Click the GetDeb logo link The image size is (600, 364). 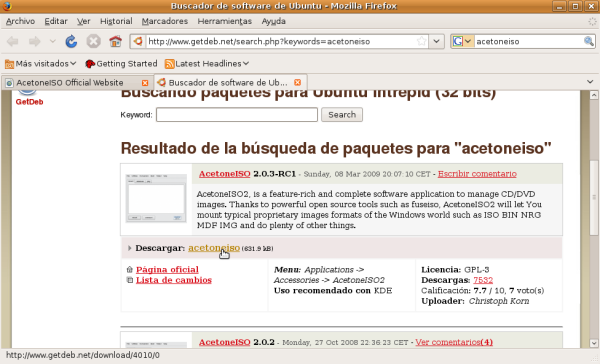[x=29, y=98]
